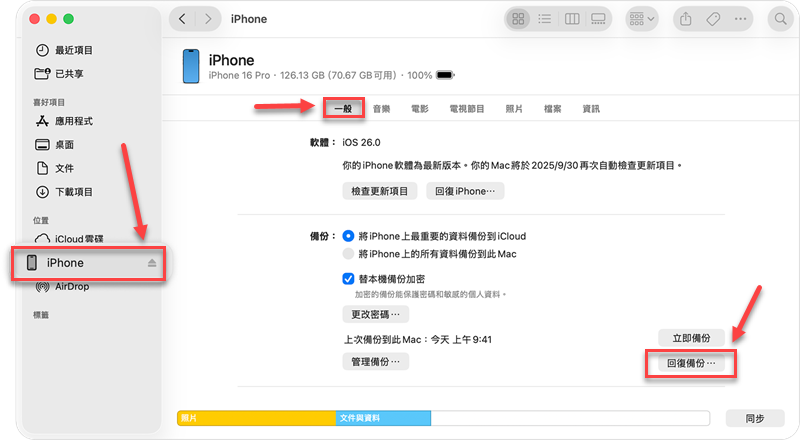Click the battery level icon

445,75
